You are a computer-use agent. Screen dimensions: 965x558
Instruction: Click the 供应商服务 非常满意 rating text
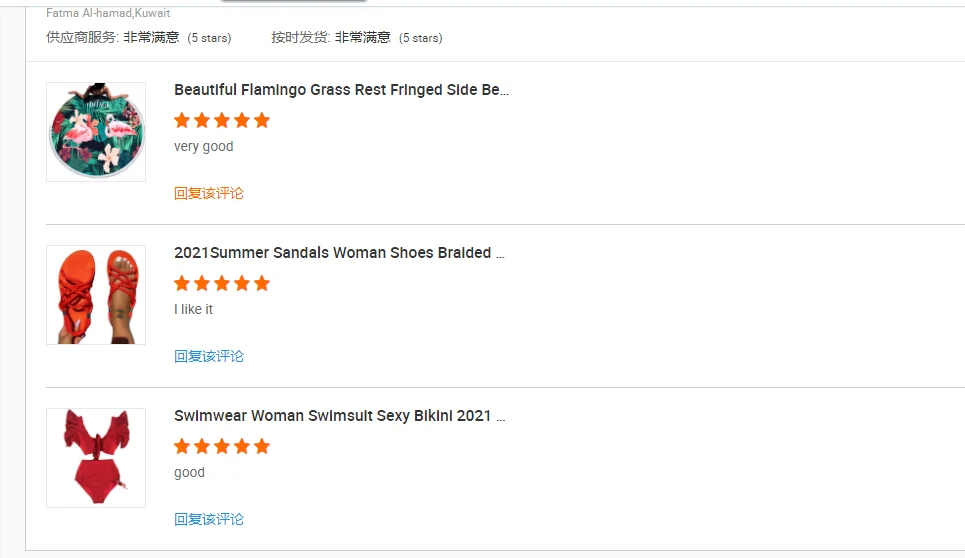pyautogui.click(x=138, y=38)
